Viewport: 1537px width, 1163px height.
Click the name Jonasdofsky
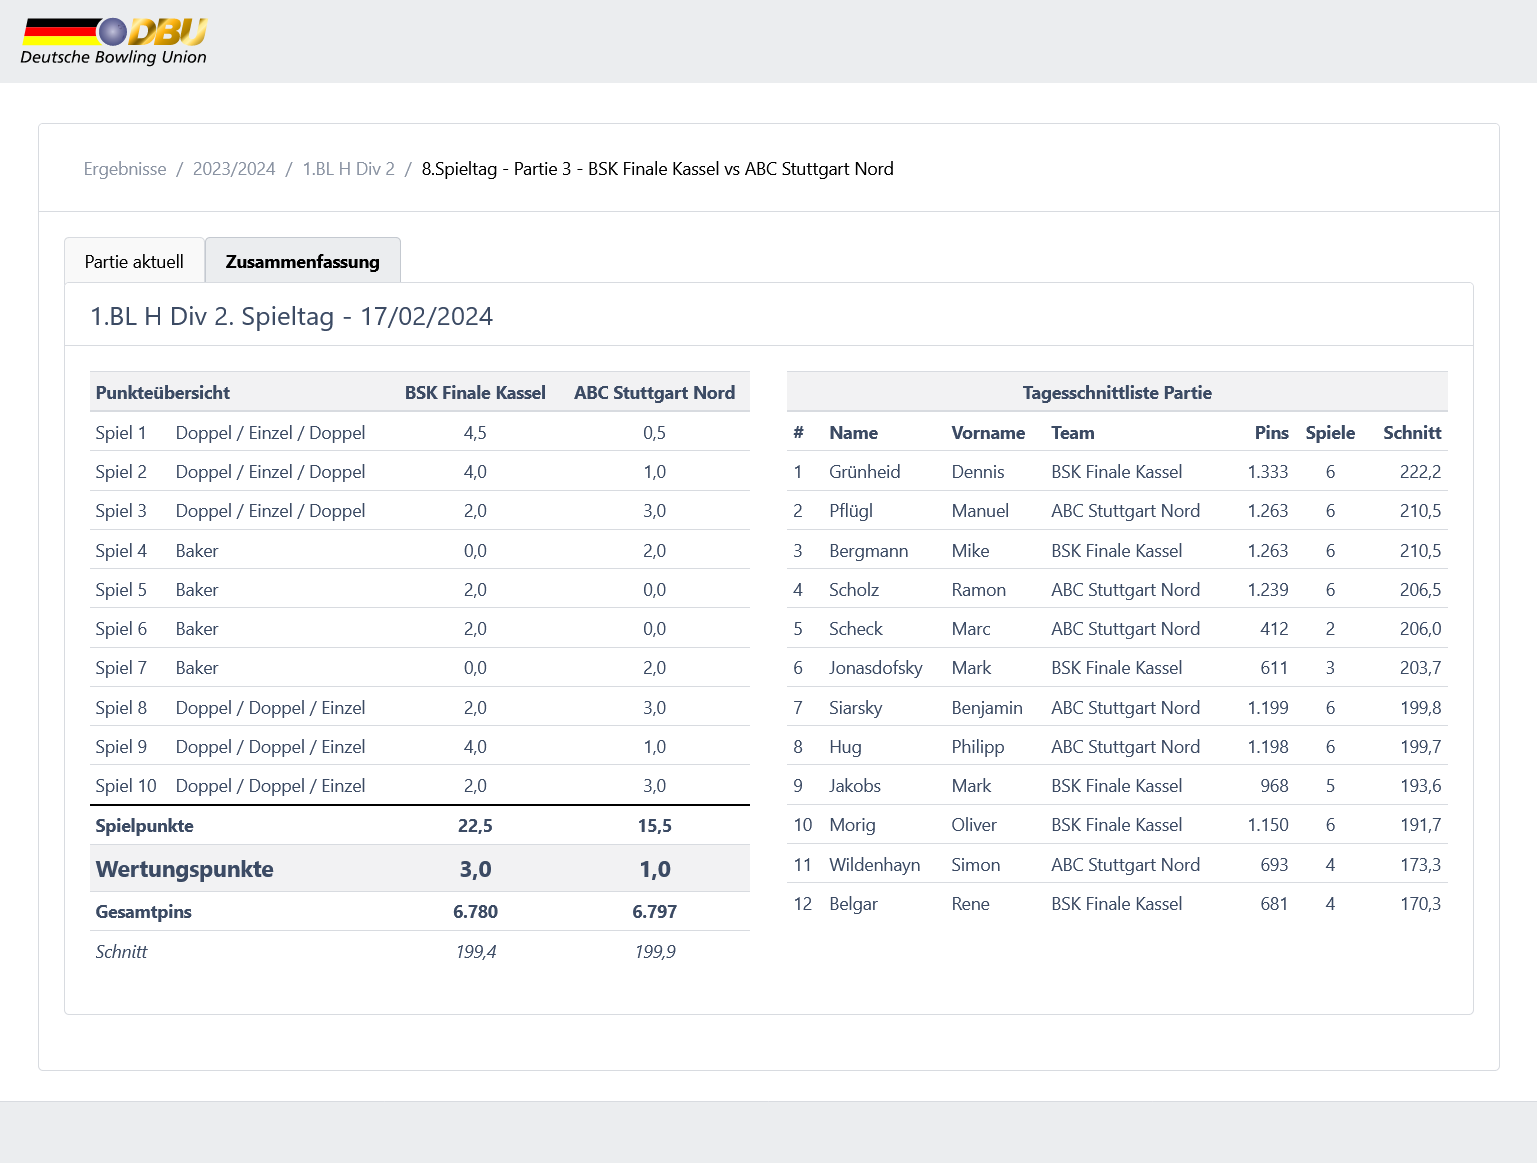(876, 668)
